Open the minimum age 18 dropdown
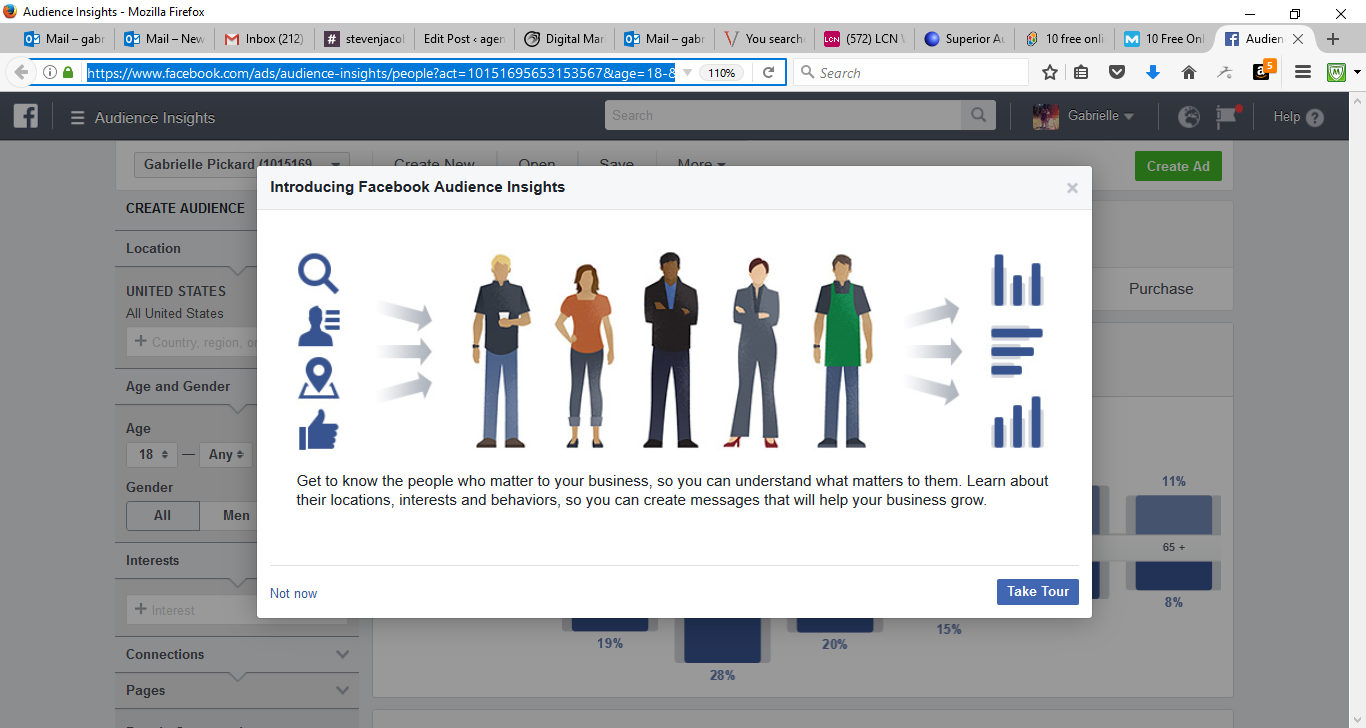 [152, 454]
